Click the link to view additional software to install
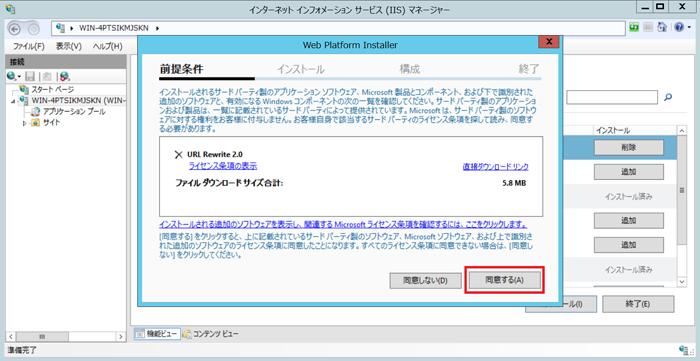 click(x=343, y=224)
